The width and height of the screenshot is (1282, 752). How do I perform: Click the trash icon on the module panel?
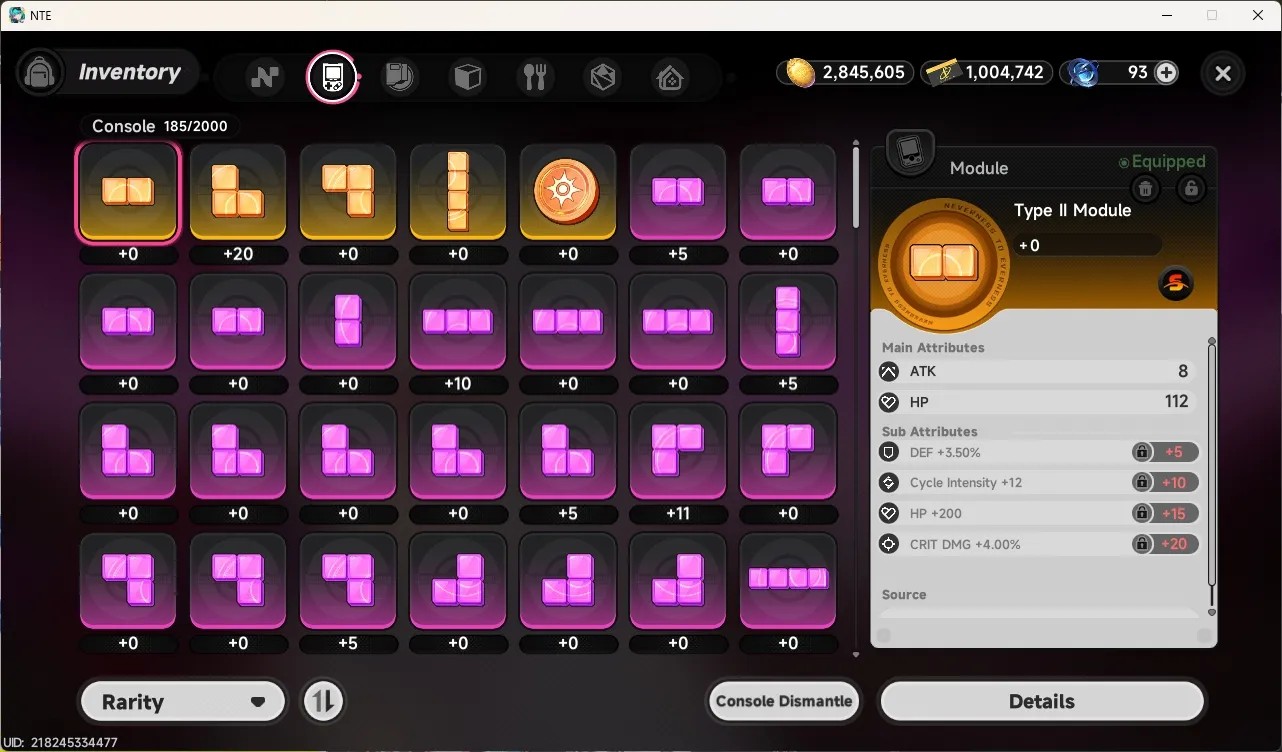[x=1146, y=188]
